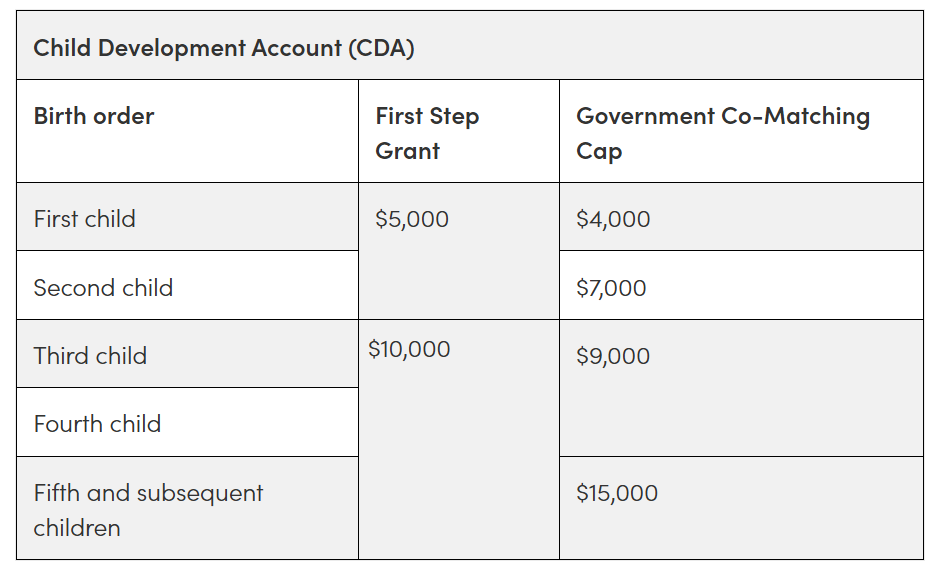This screenshot has width=945, height=577.
Task: Click the word Grant in header
Action: [x=407, y=151]
